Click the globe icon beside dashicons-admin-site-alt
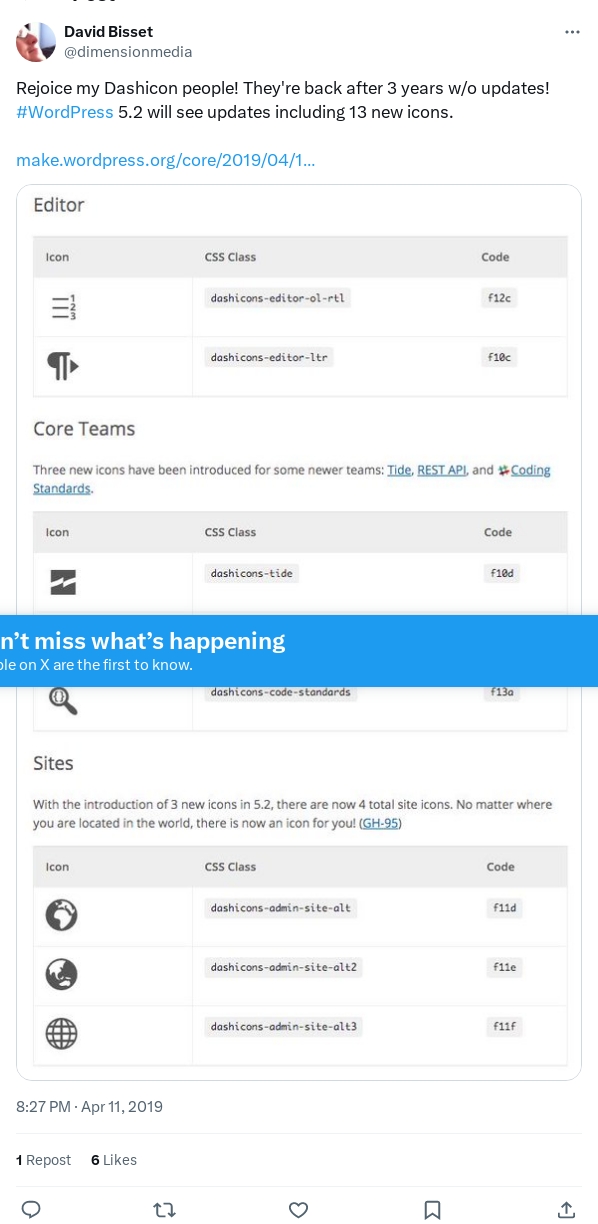The height and width of the screenshot is (1224, 598). tap(62, 914)
